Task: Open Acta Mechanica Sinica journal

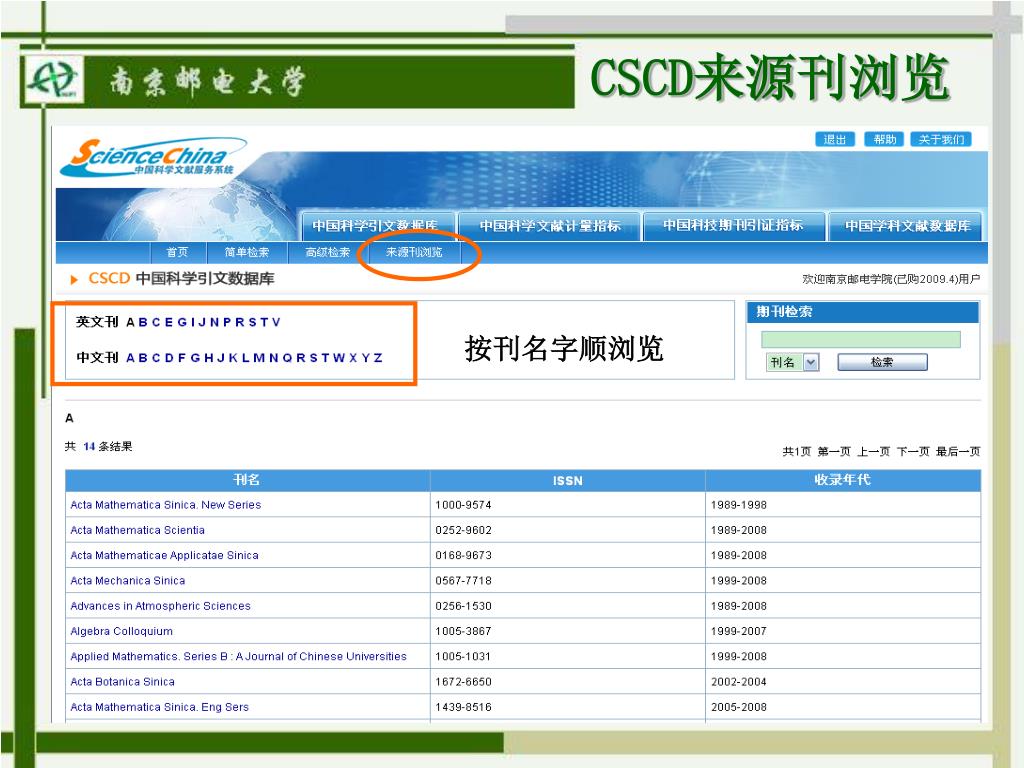Action: click(x=128, y=581)
